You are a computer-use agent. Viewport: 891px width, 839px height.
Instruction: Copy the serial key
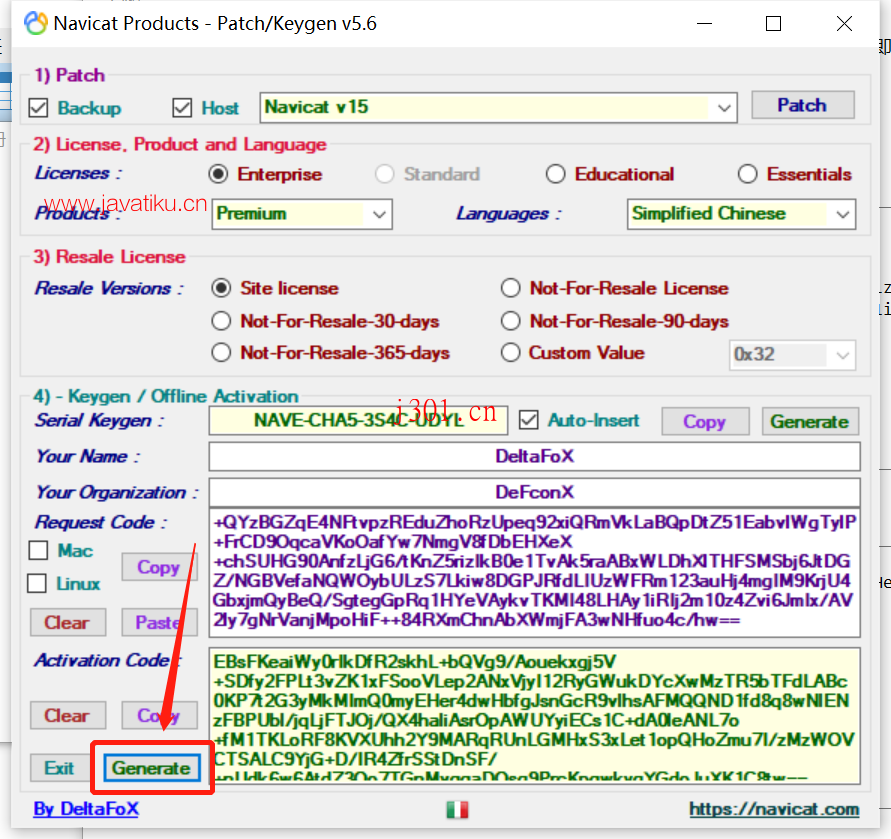705,421
